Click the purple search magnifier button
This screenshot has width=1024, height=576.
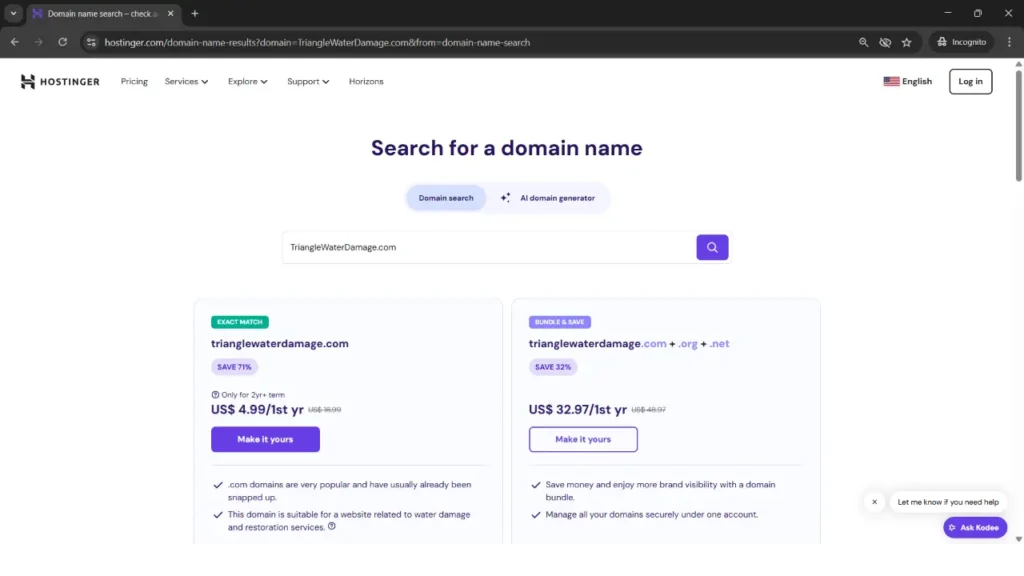coord(712,248)
